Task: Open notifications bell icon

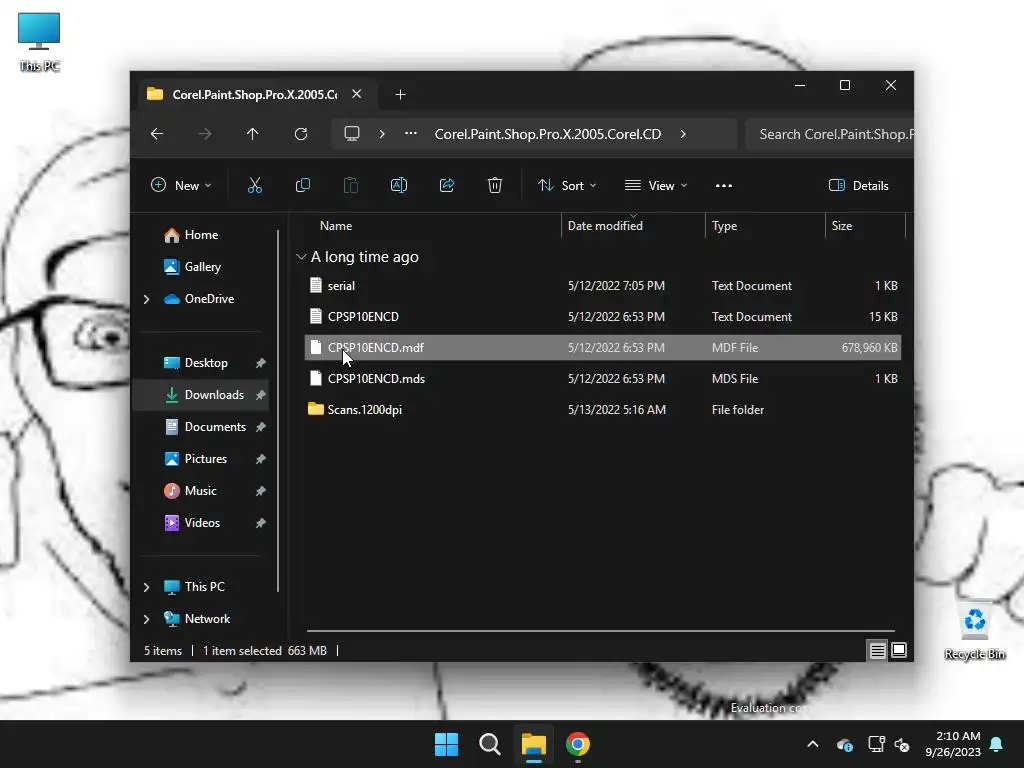Action: tap(997, 744)
